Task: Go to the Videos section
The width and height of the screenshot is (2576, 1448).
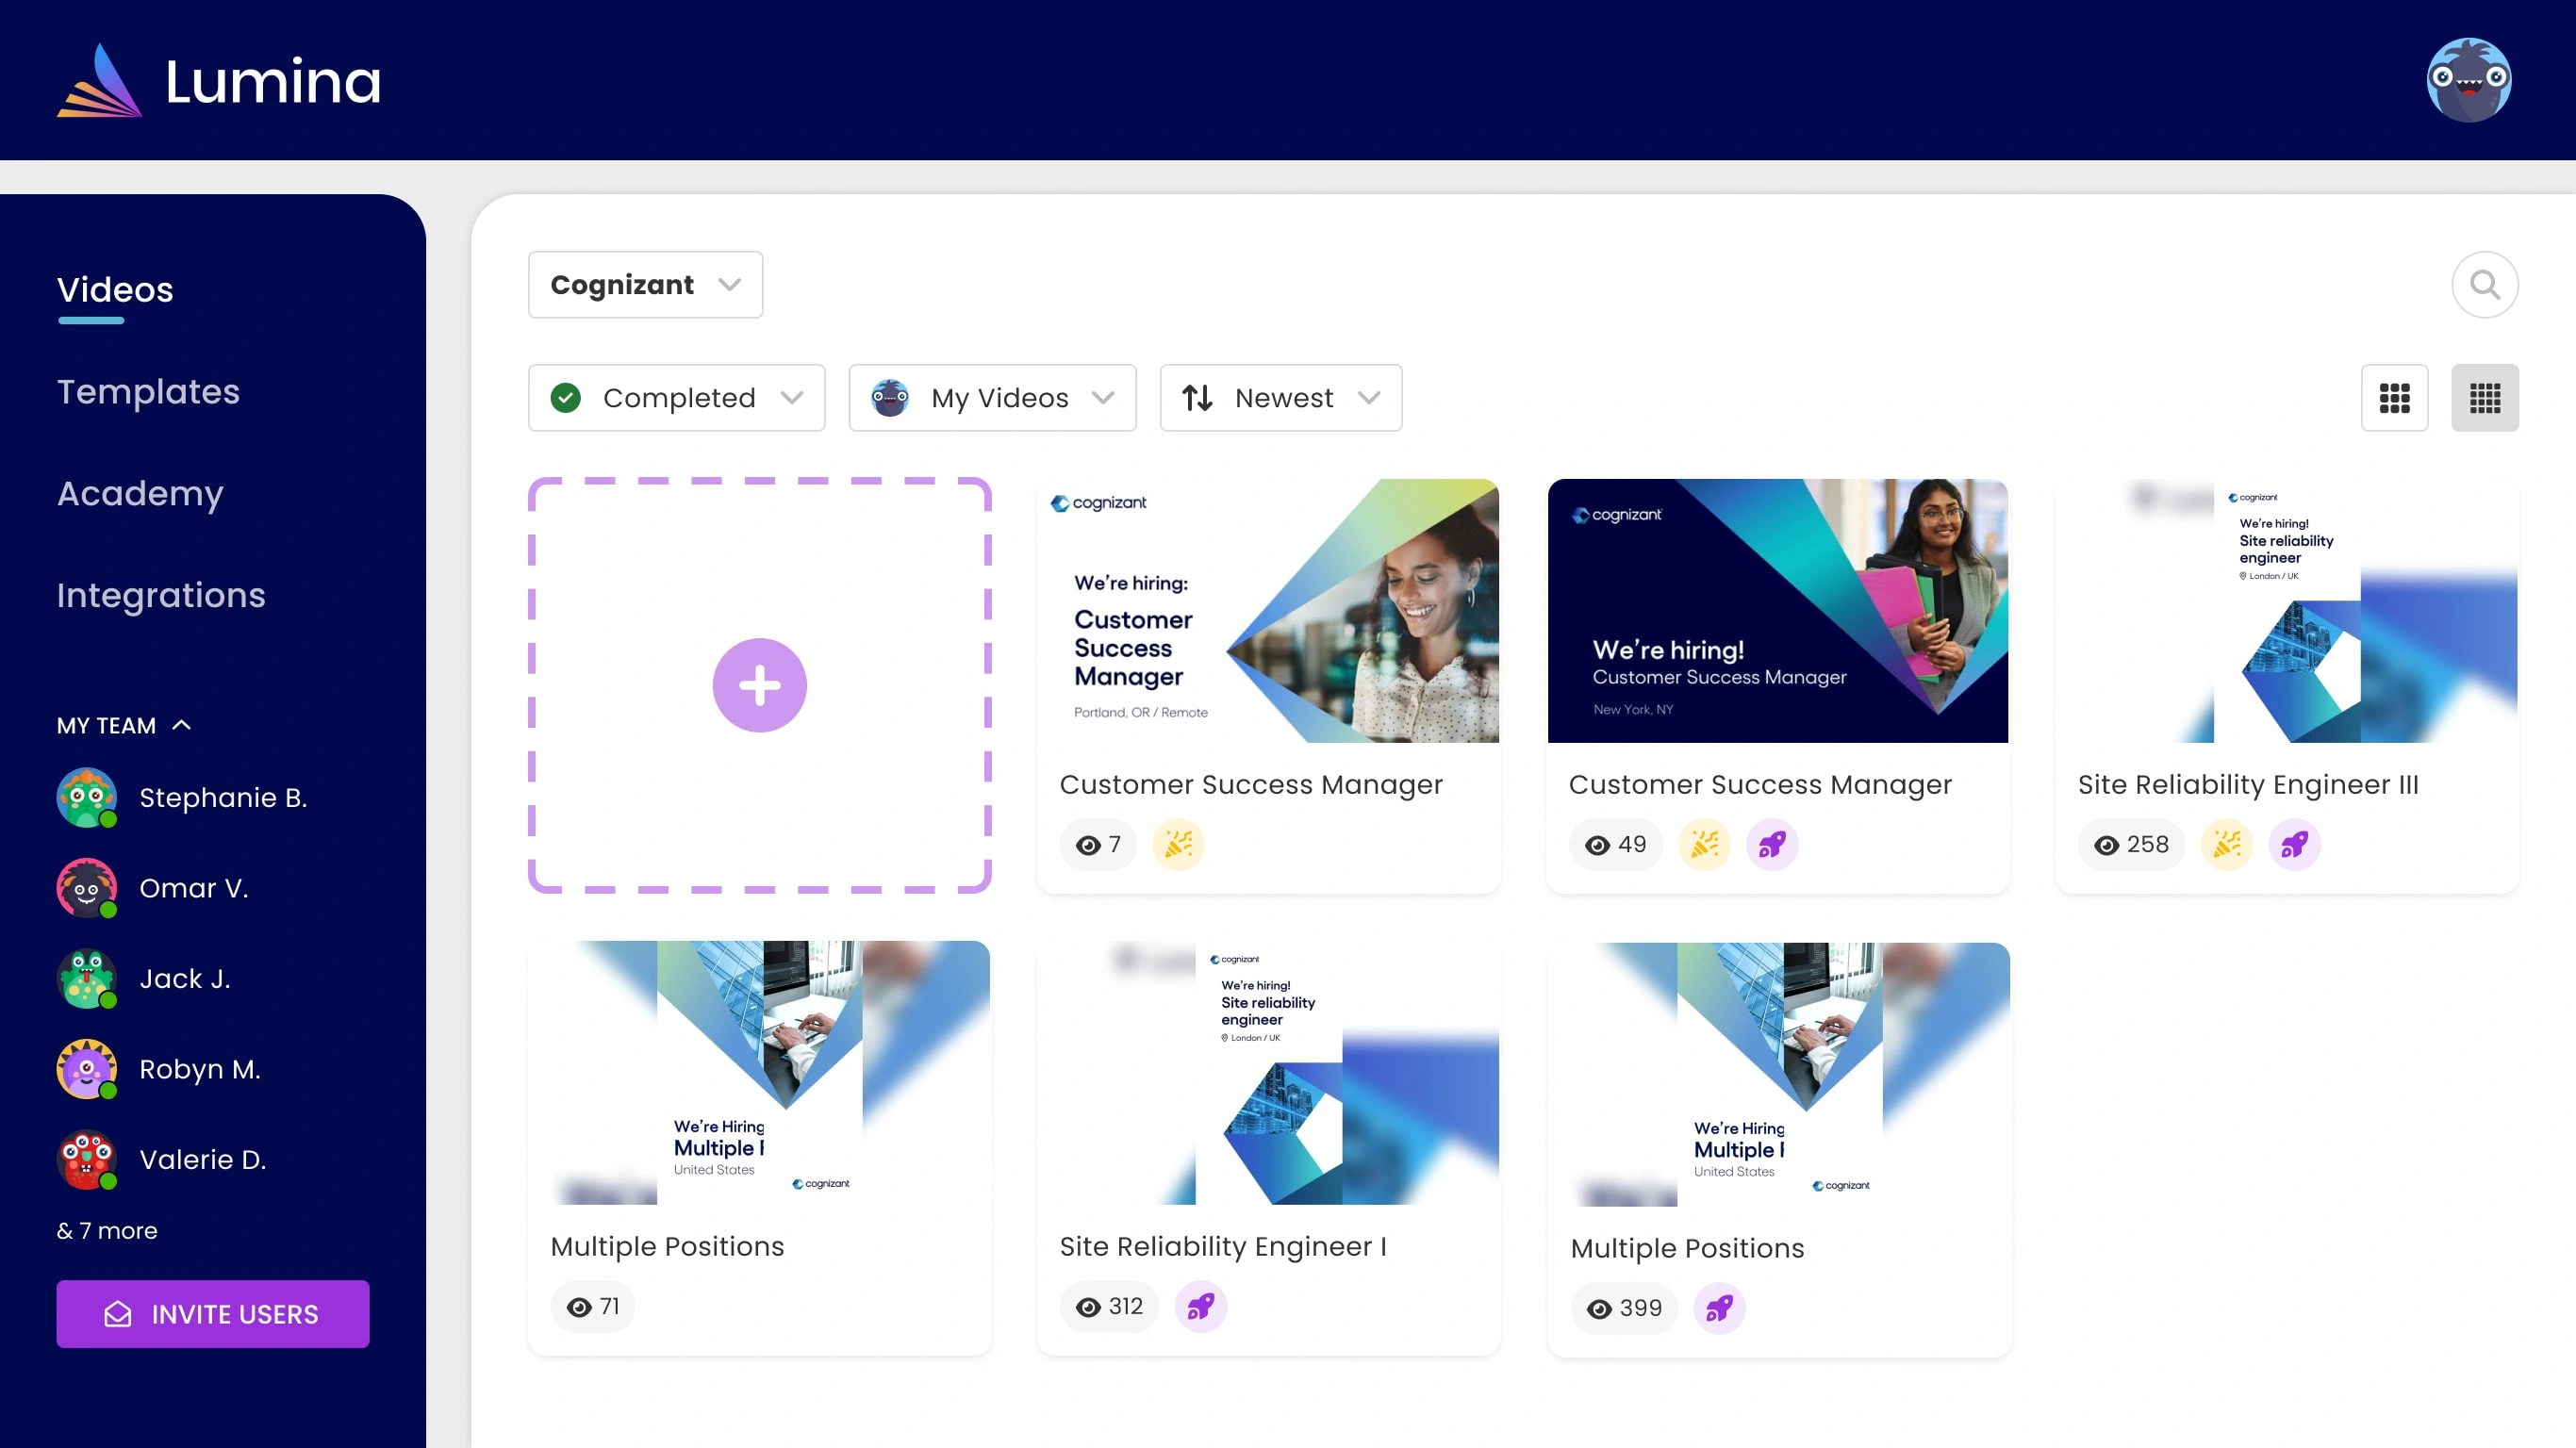Action: coord(115,290)
